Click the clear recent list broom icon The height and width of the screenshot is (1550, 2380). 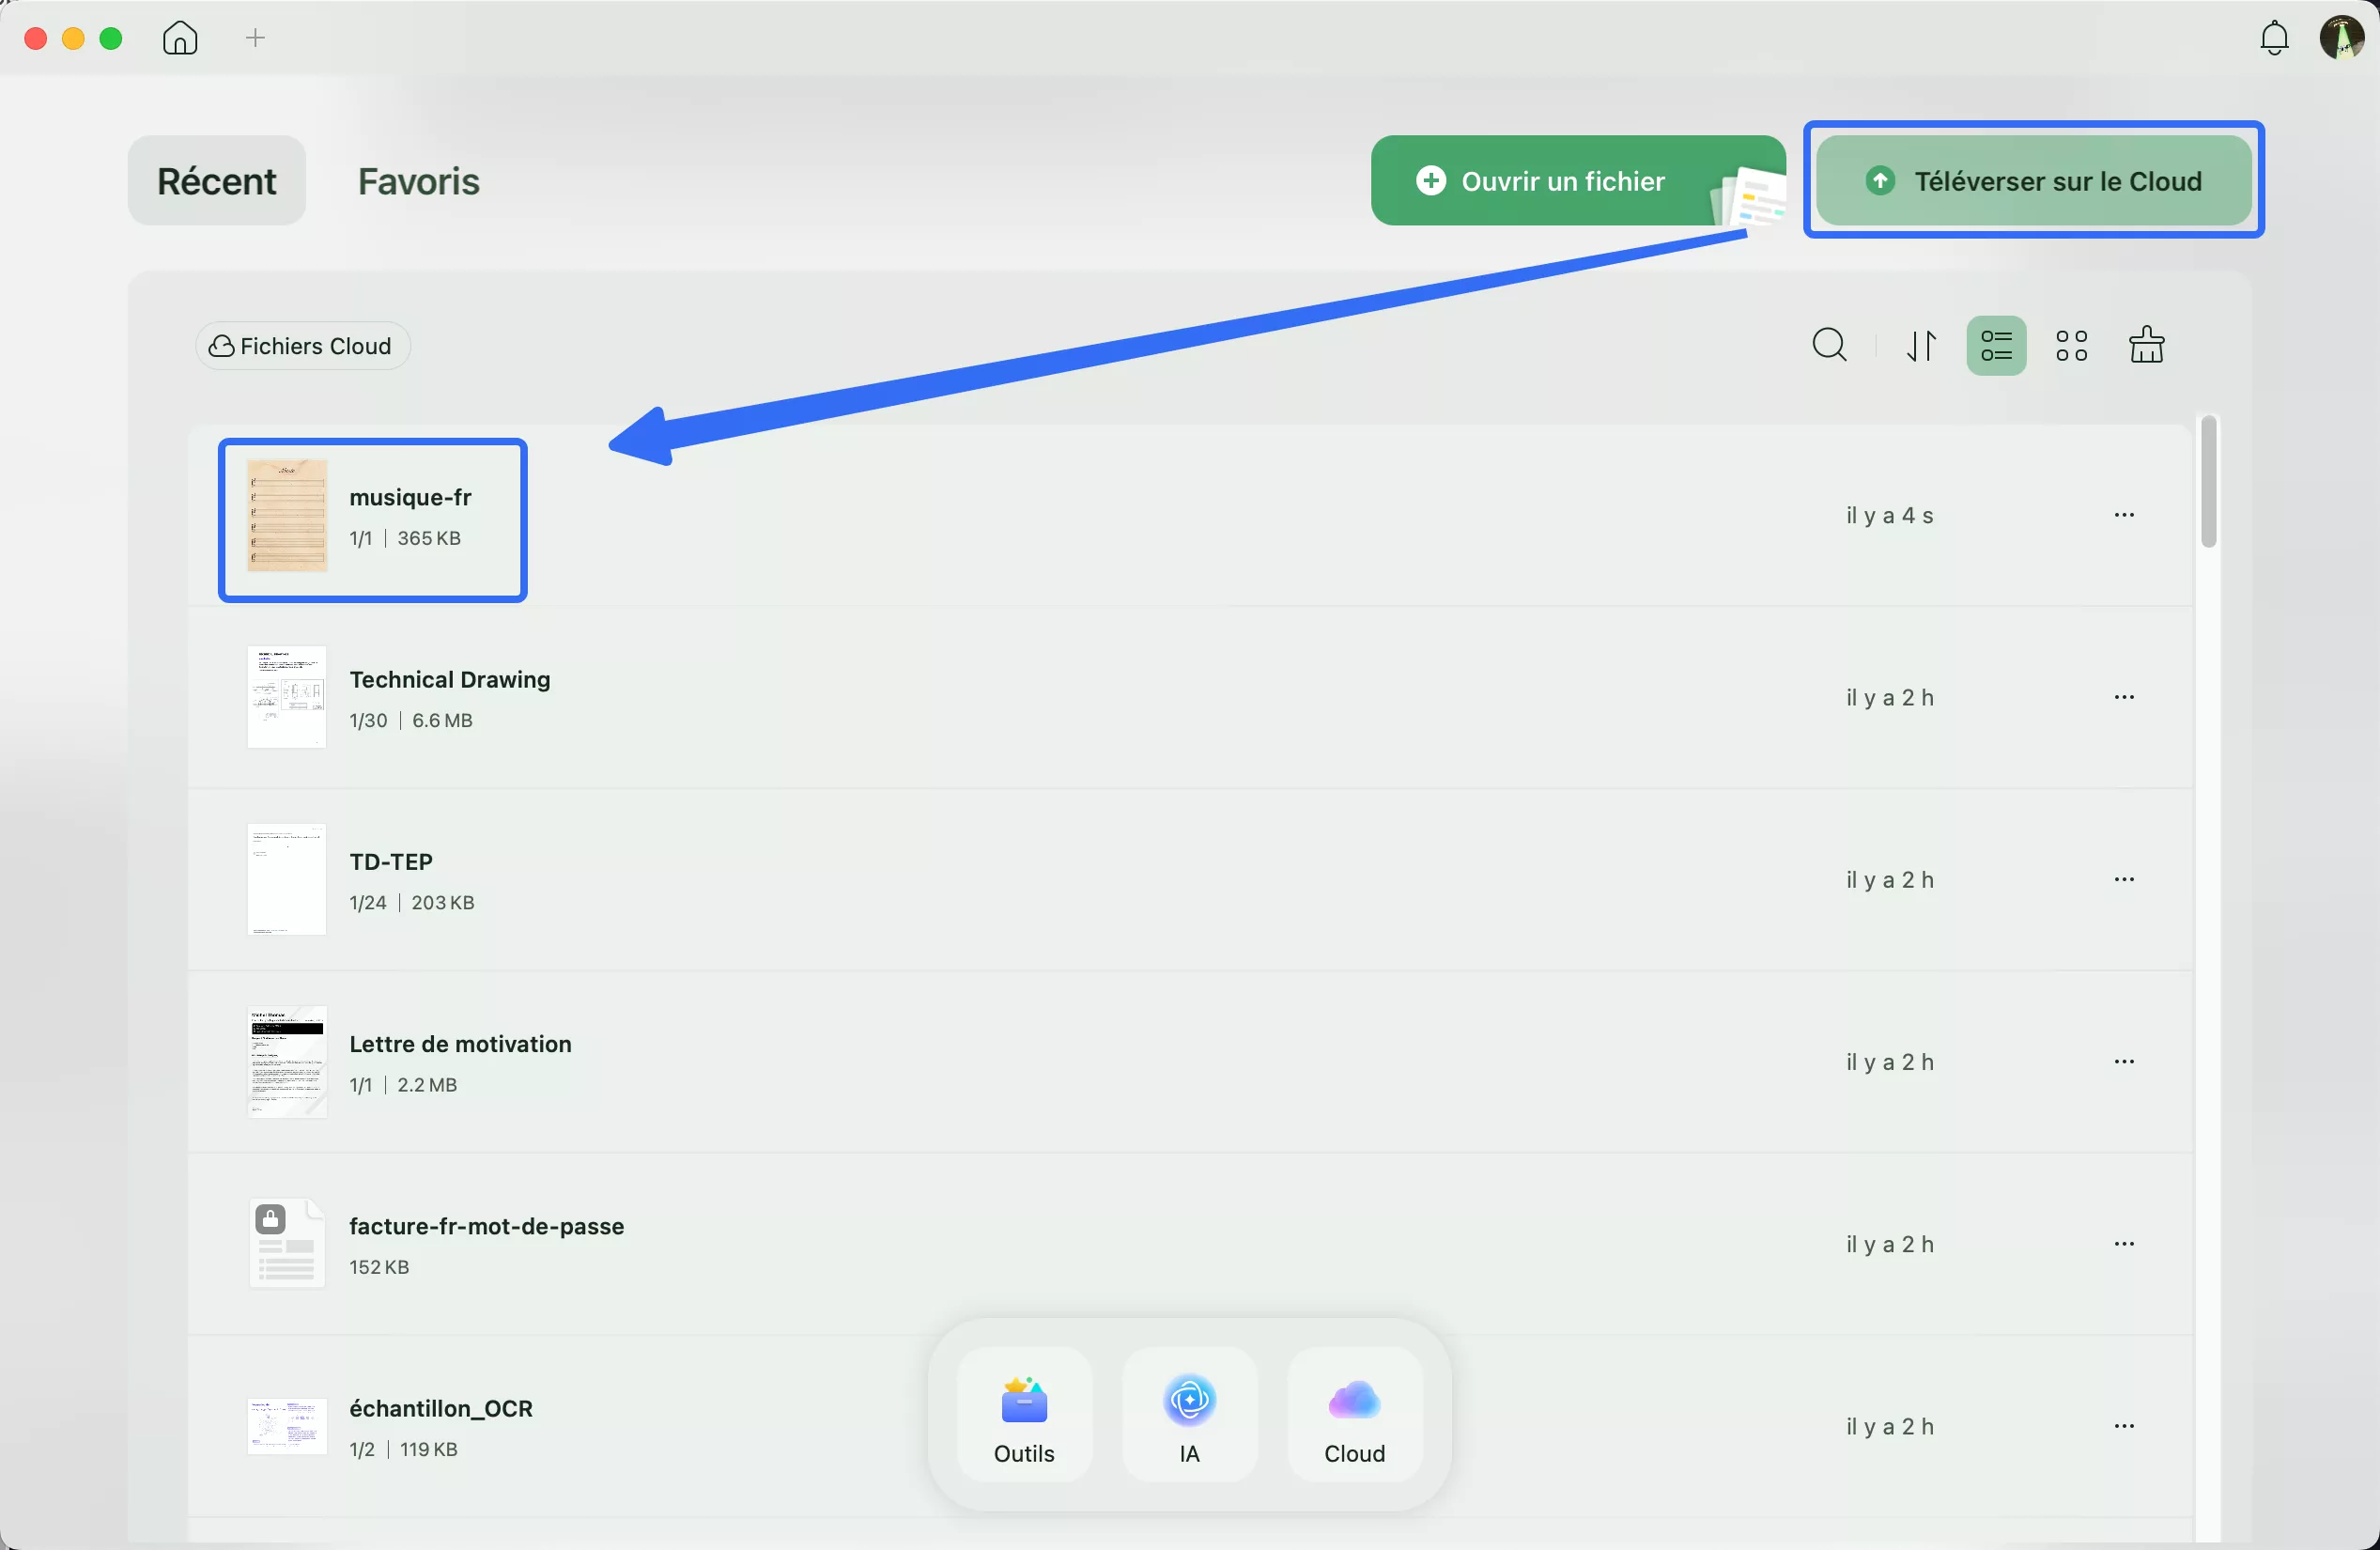2146,346
